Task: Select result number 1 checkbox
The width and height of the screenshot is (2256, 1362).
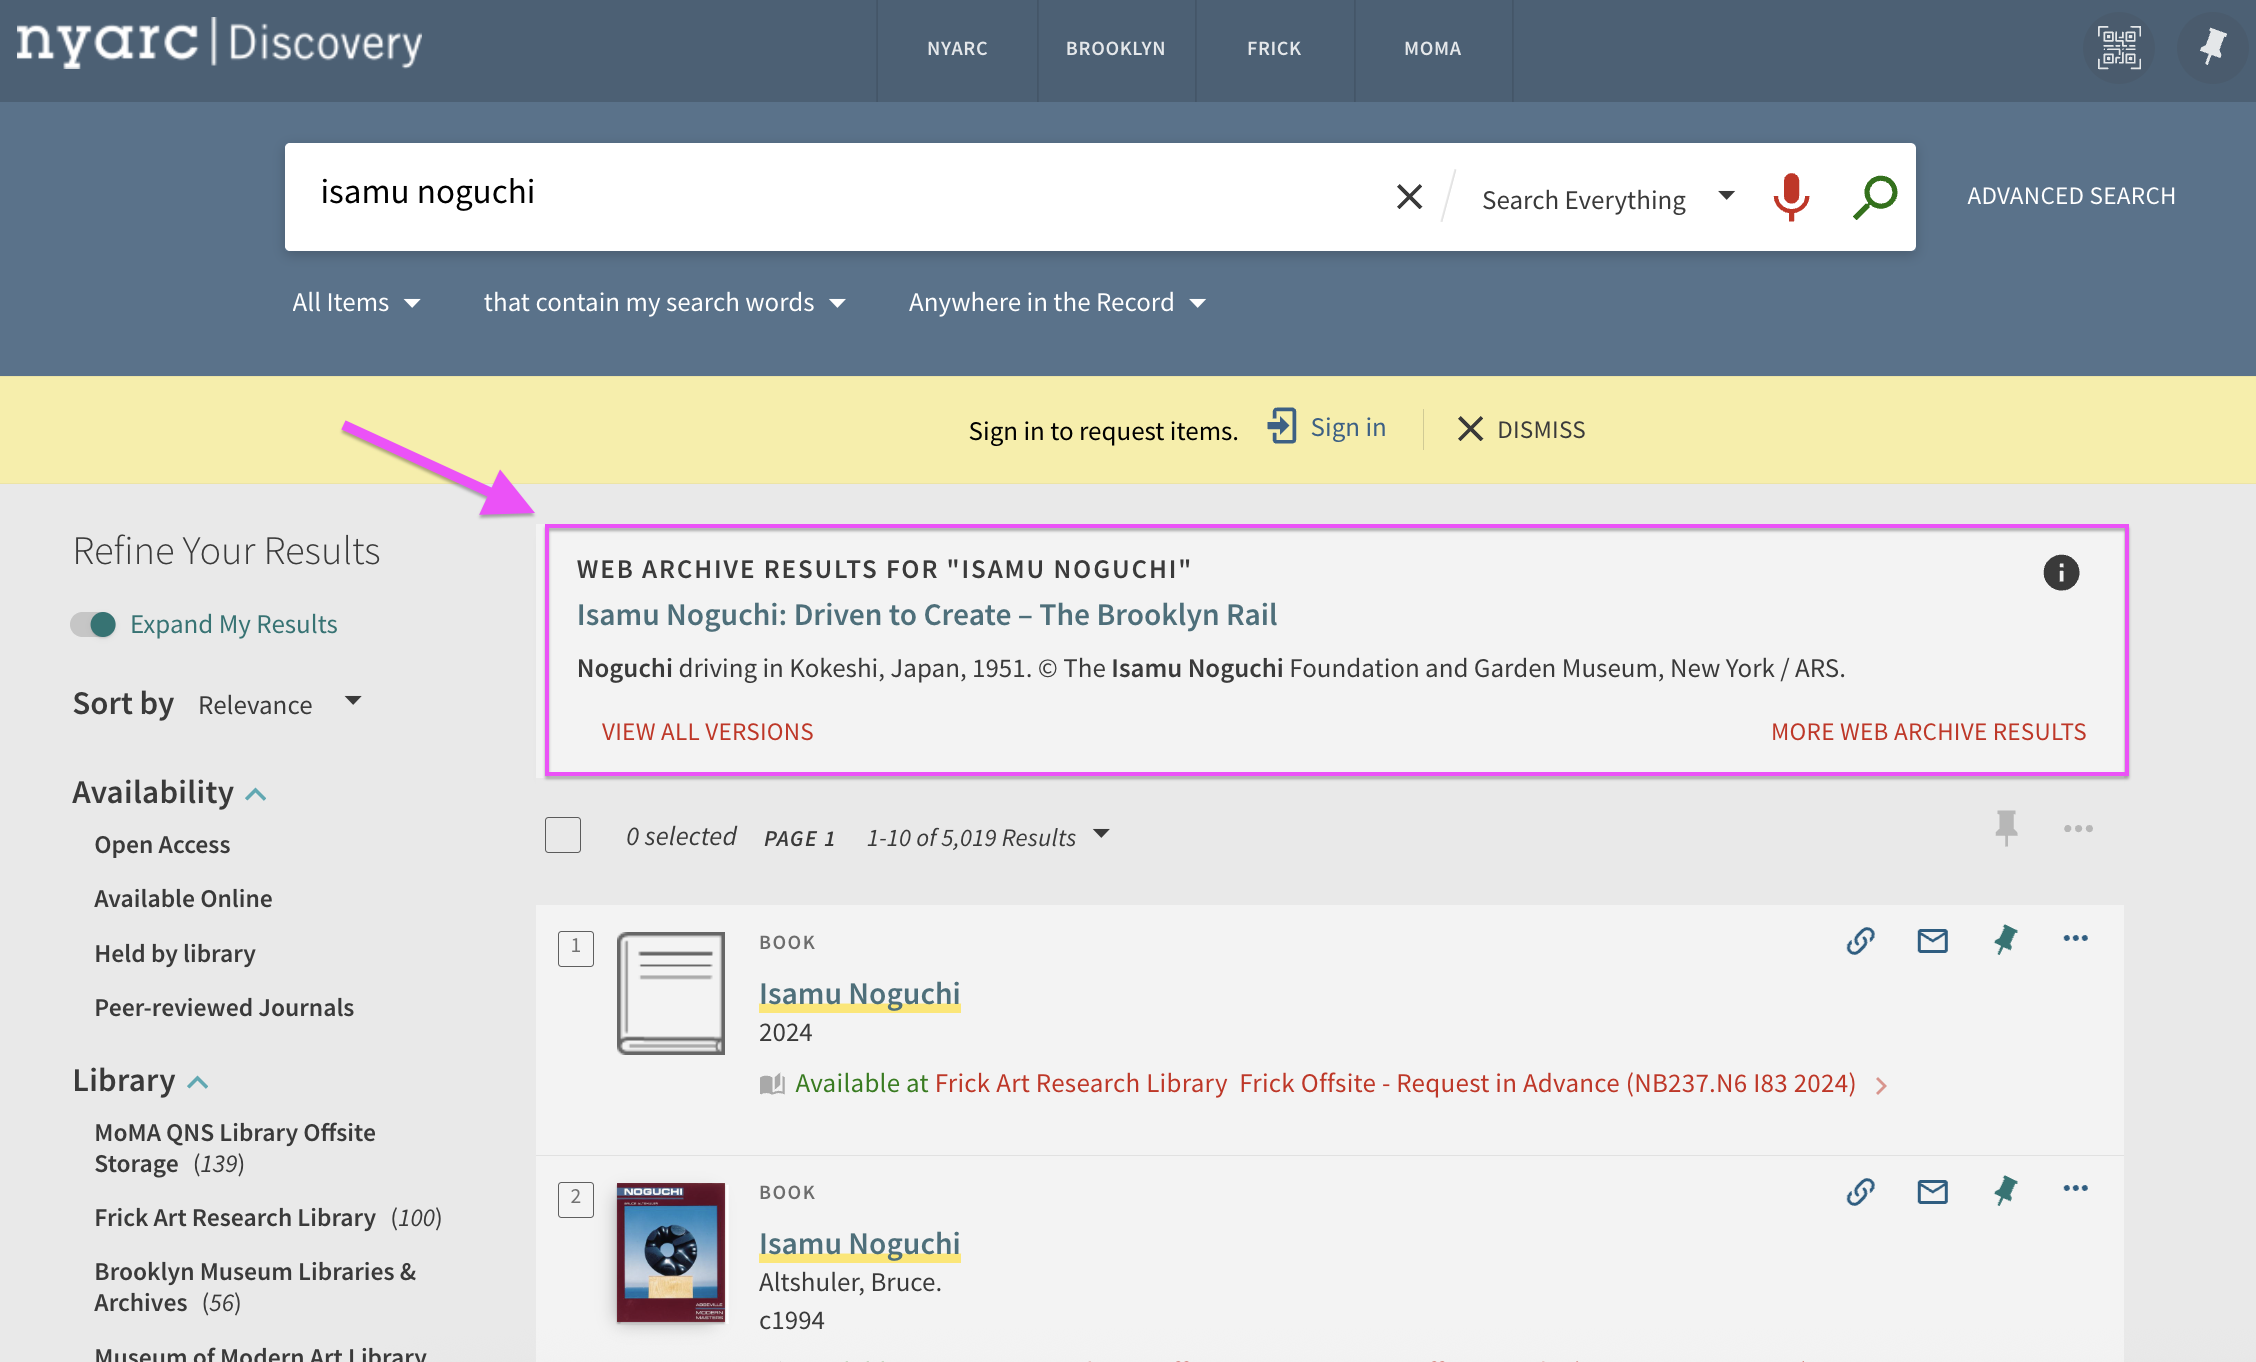Action: pos(576,947)
